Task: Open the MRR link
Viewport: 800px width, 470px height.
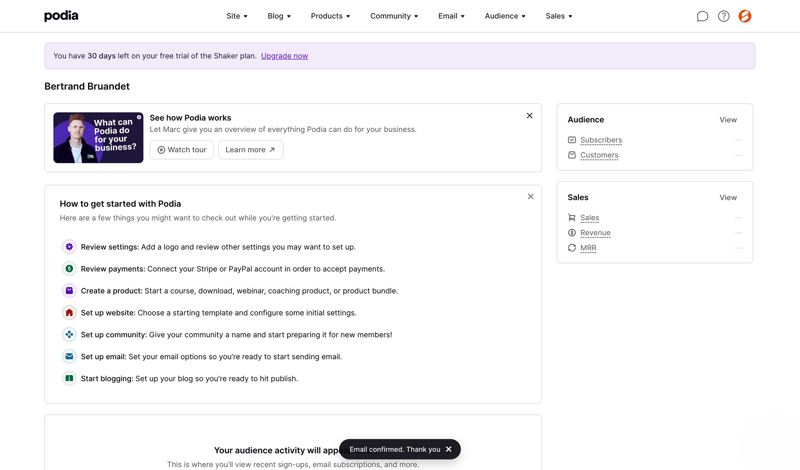Action: pyautogui.click(x=588, y=248)
